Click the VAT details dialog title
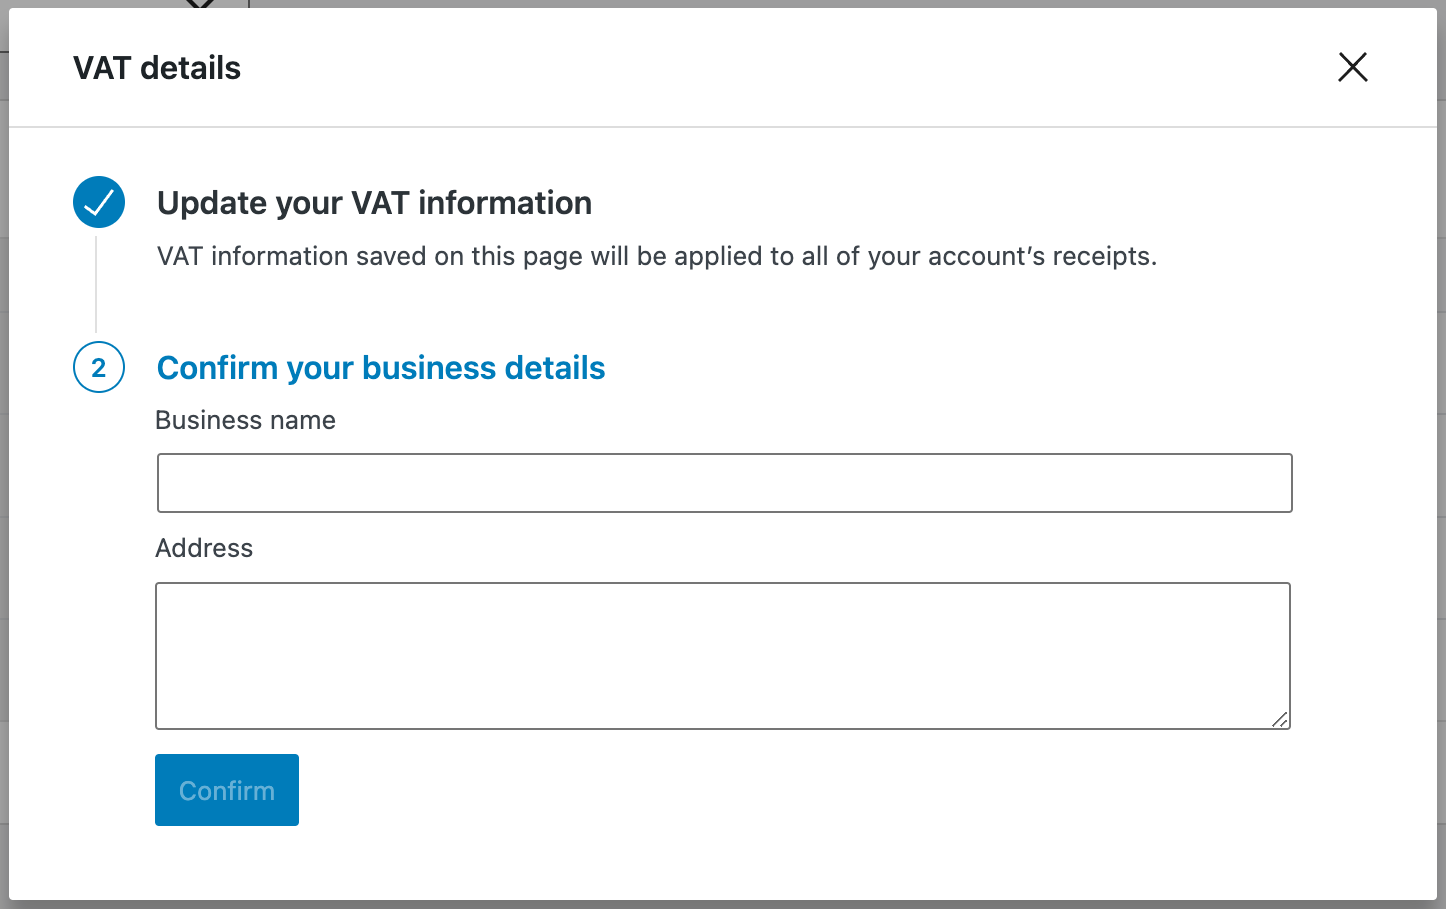The image size is (1446, 909). pyautogui.click(x=157, y=68)
